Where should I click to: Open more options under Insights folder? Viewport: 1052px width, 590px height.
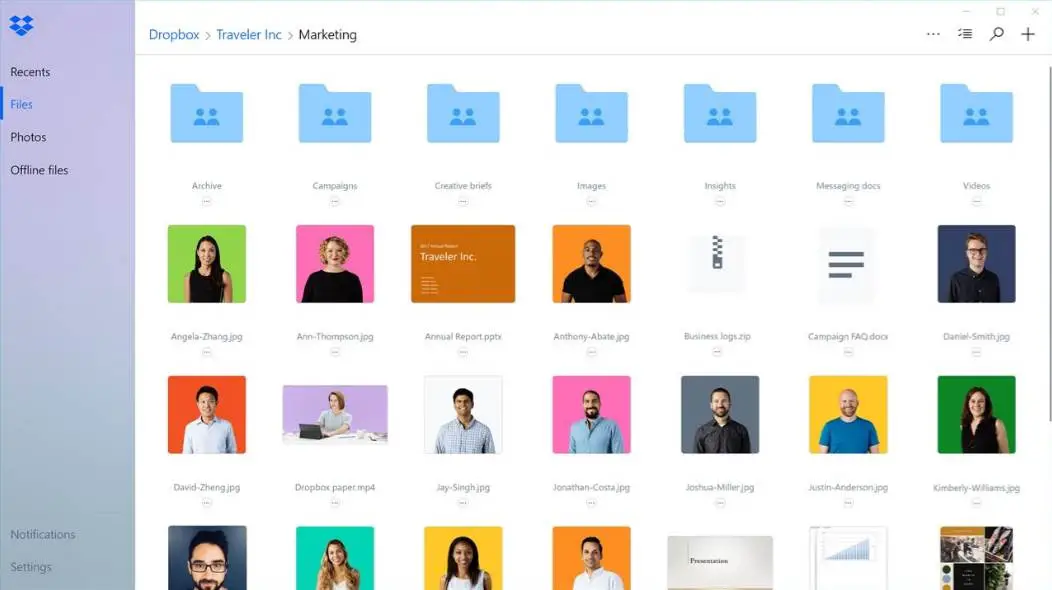pos(720,201)
